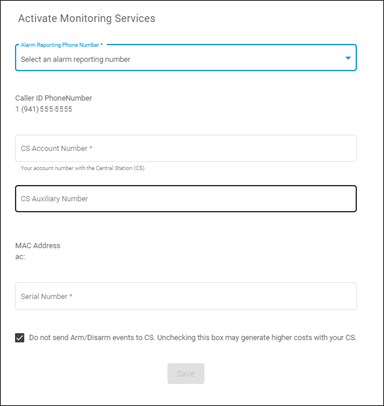Click the 'Select an alarm reporting number' field

pos(186,58)
